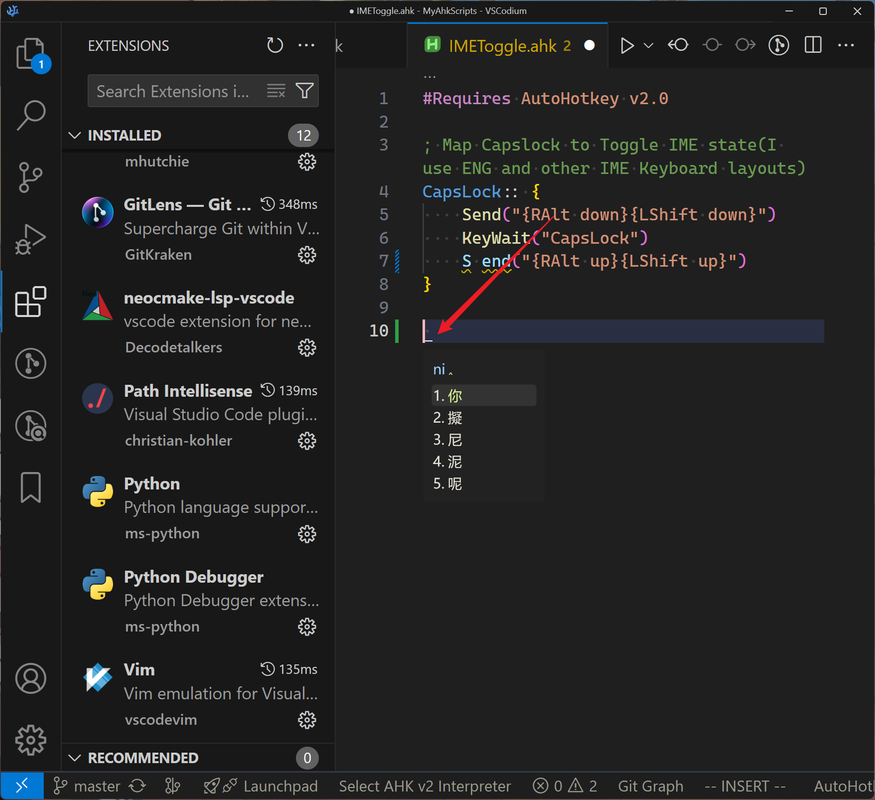This screenshot has height=800, width=875.
Task: Split the editor to the right
Action: (x=813, y=45)
